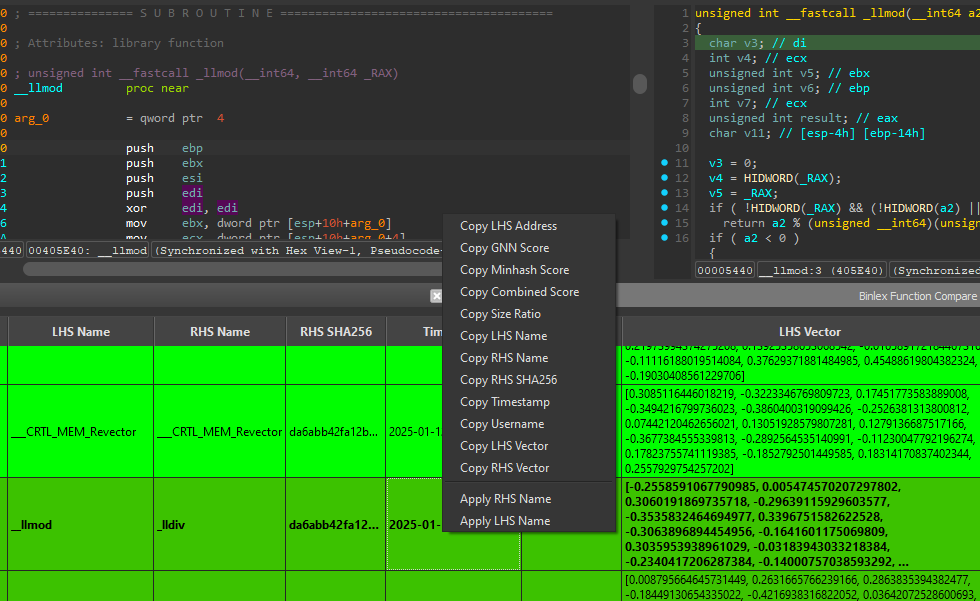The image size is (980, 601).
Task: Toggle breakpoint dot on pseudocode line 13
Action: (x=664, y=192)
